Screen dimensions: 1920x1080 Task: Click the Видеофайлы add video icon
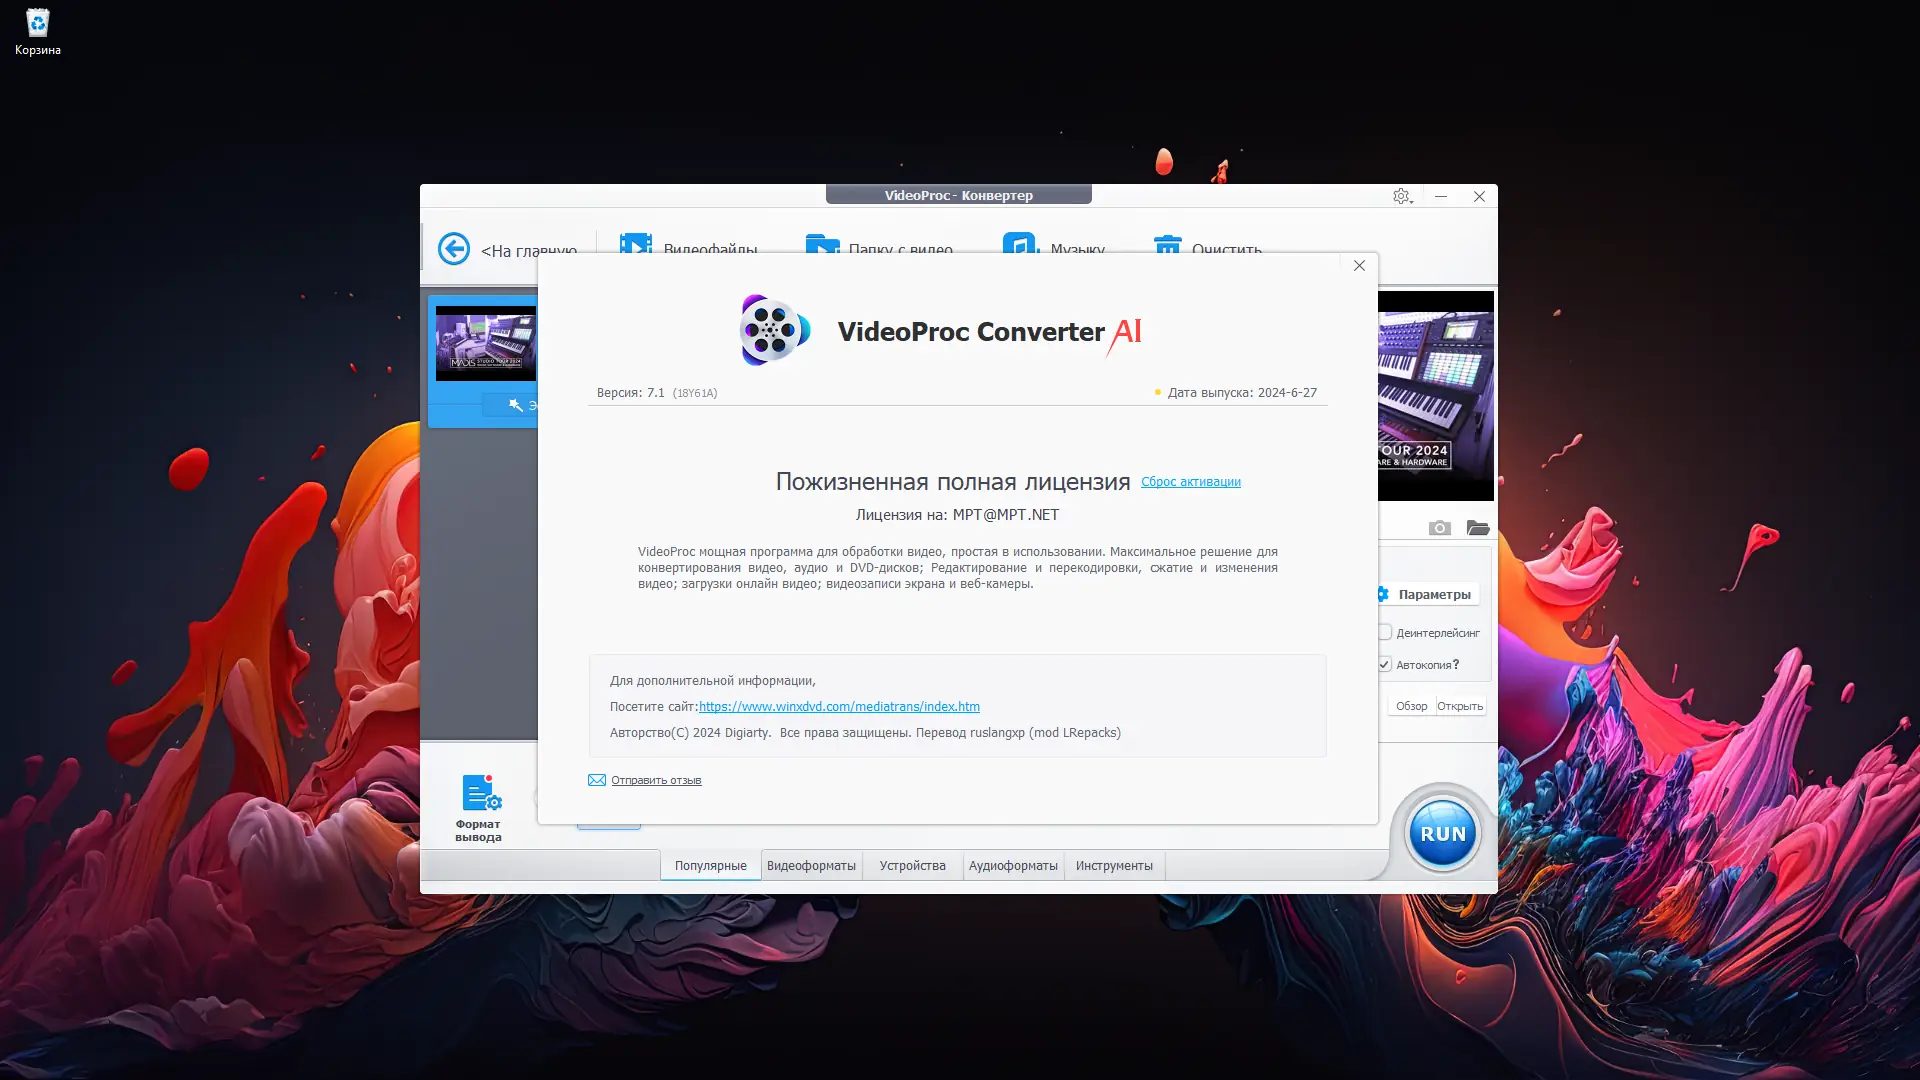(635, 244)
